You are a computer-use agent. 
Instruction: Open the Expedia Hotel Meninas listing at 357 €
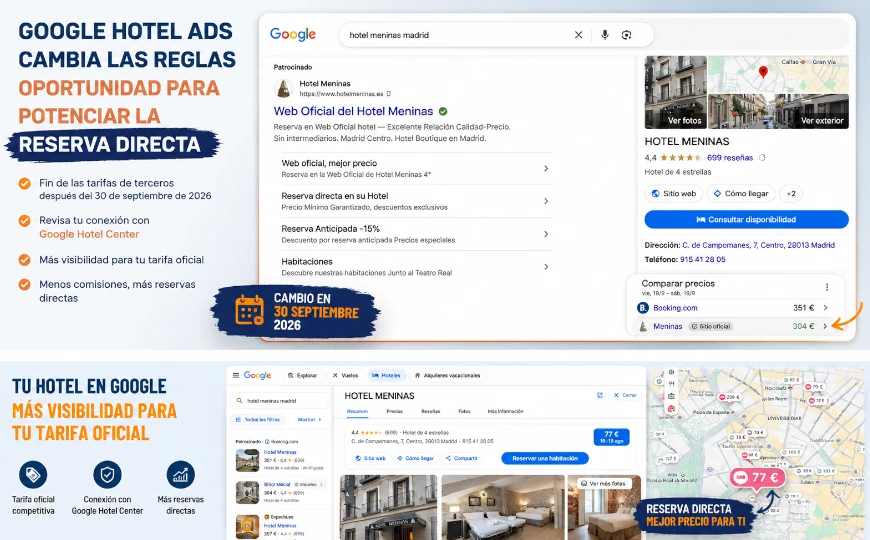pos(279,526)
